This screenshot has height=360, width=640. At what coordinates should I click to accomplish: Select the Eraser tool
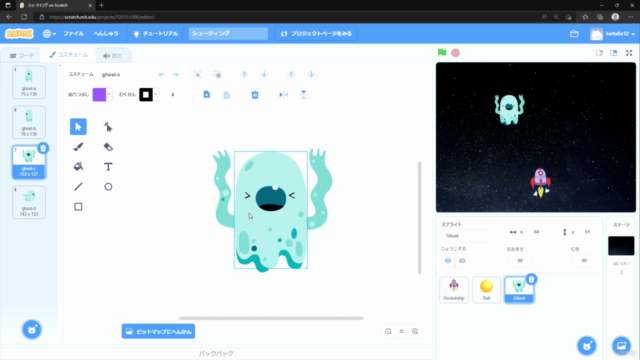pyautogui.click(x=108, y=147)
